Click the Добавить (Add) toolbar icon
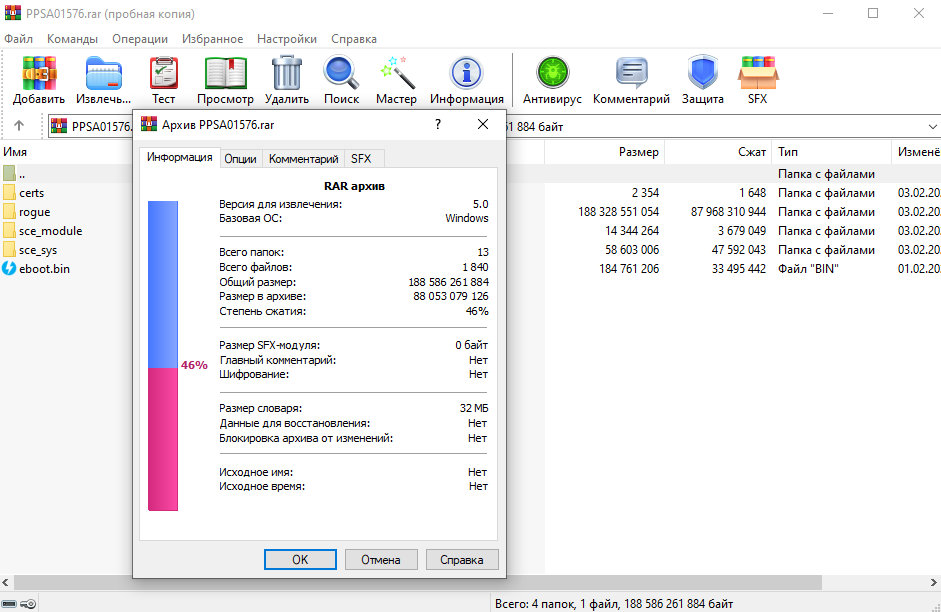The height and width of the screenshot is (612, 941). point(39,74)
